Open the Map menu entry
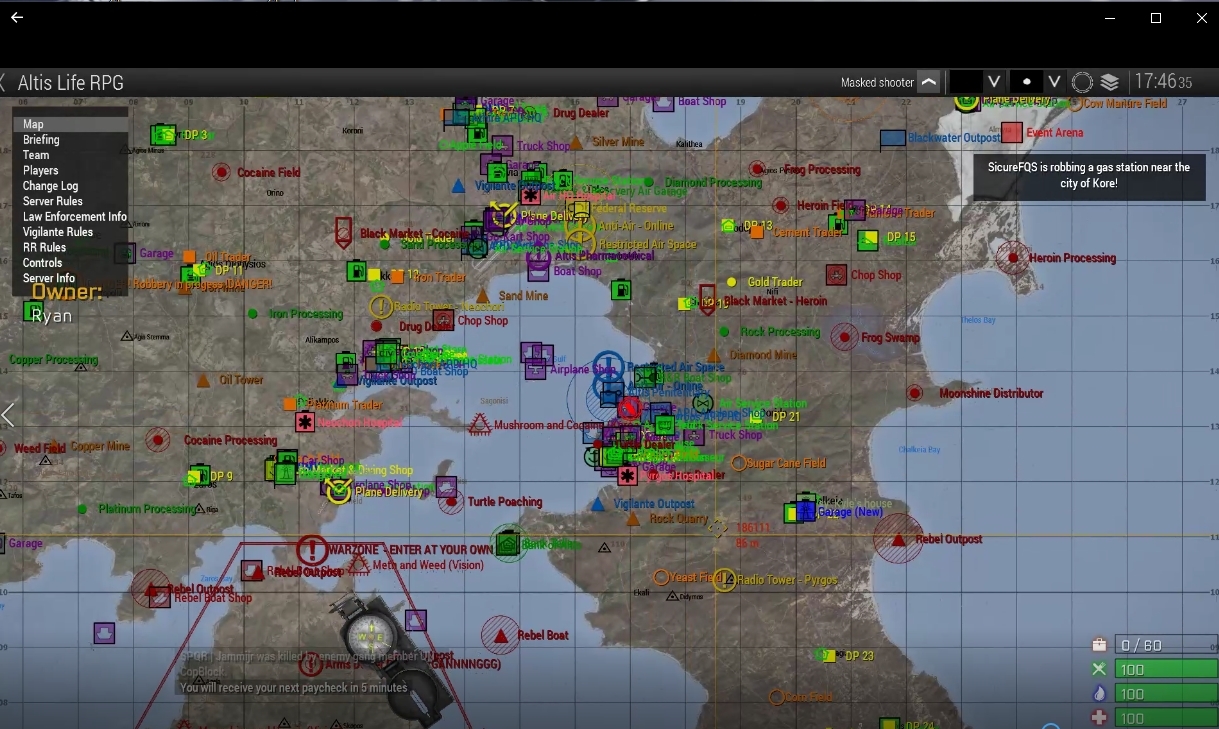This screenshot has width=1219, height=729. coord(70,125)
